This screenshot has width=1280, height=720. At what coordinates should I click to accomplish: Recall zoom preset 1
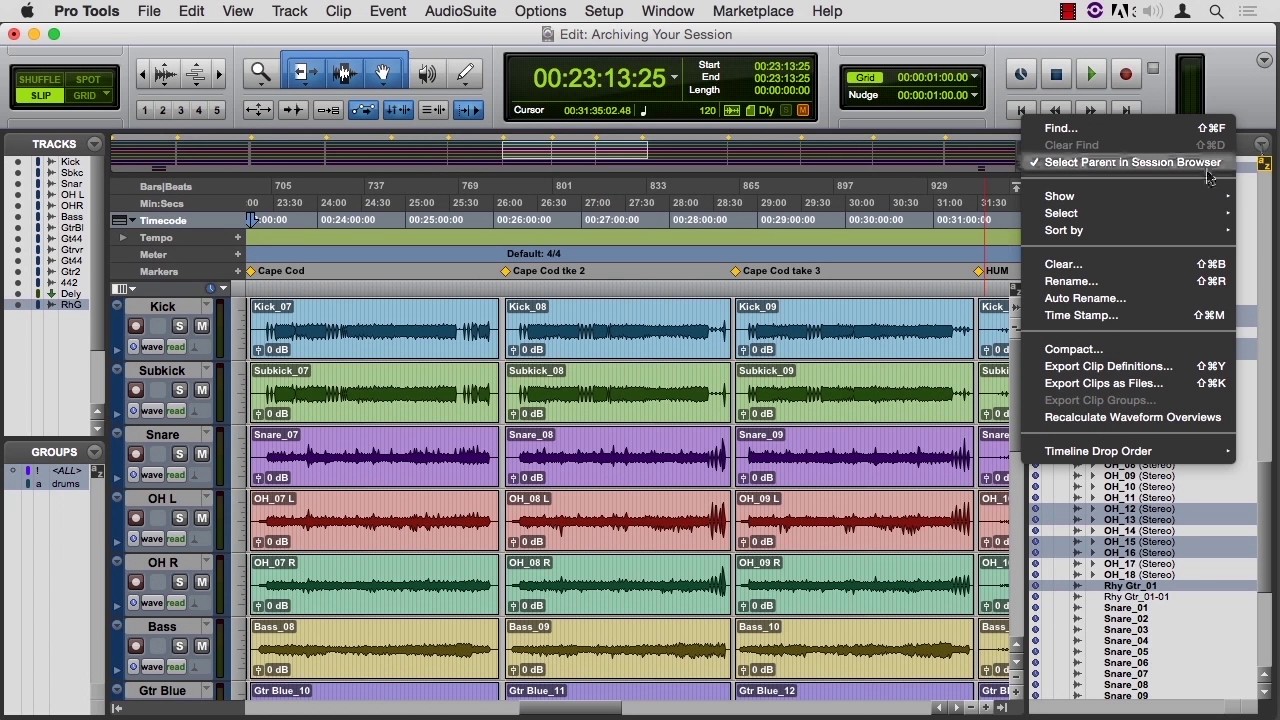pyautogui.click(x=145, y=110)
